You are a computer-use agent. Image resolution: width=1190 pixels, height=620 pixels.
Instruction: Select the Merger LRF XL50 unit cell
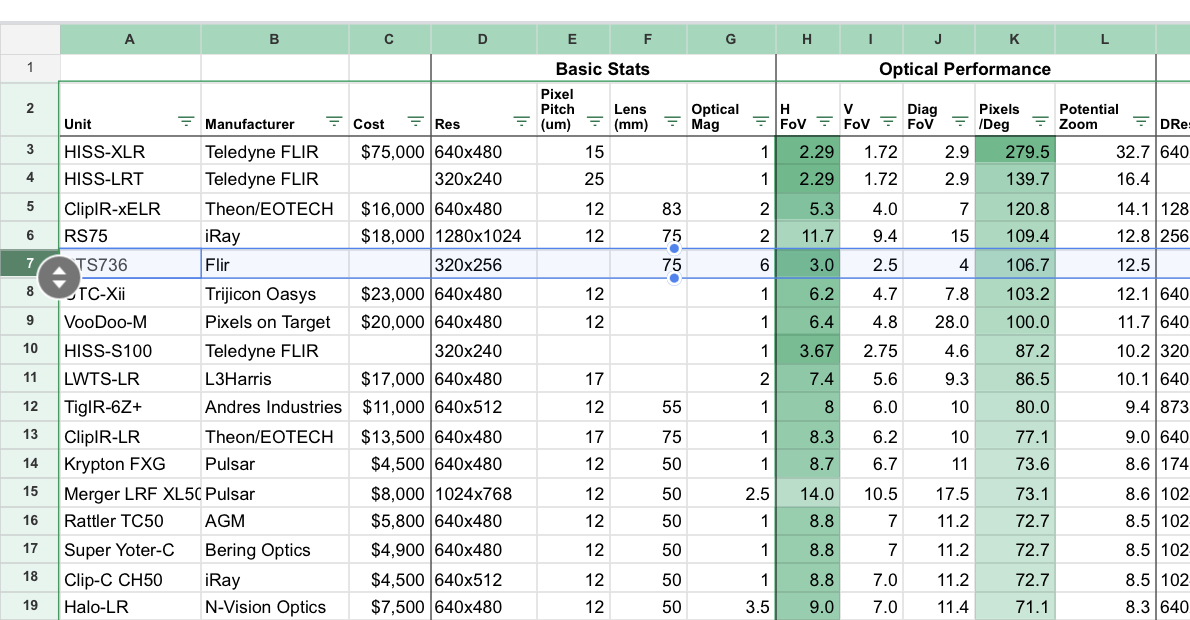tap(130, 493)
